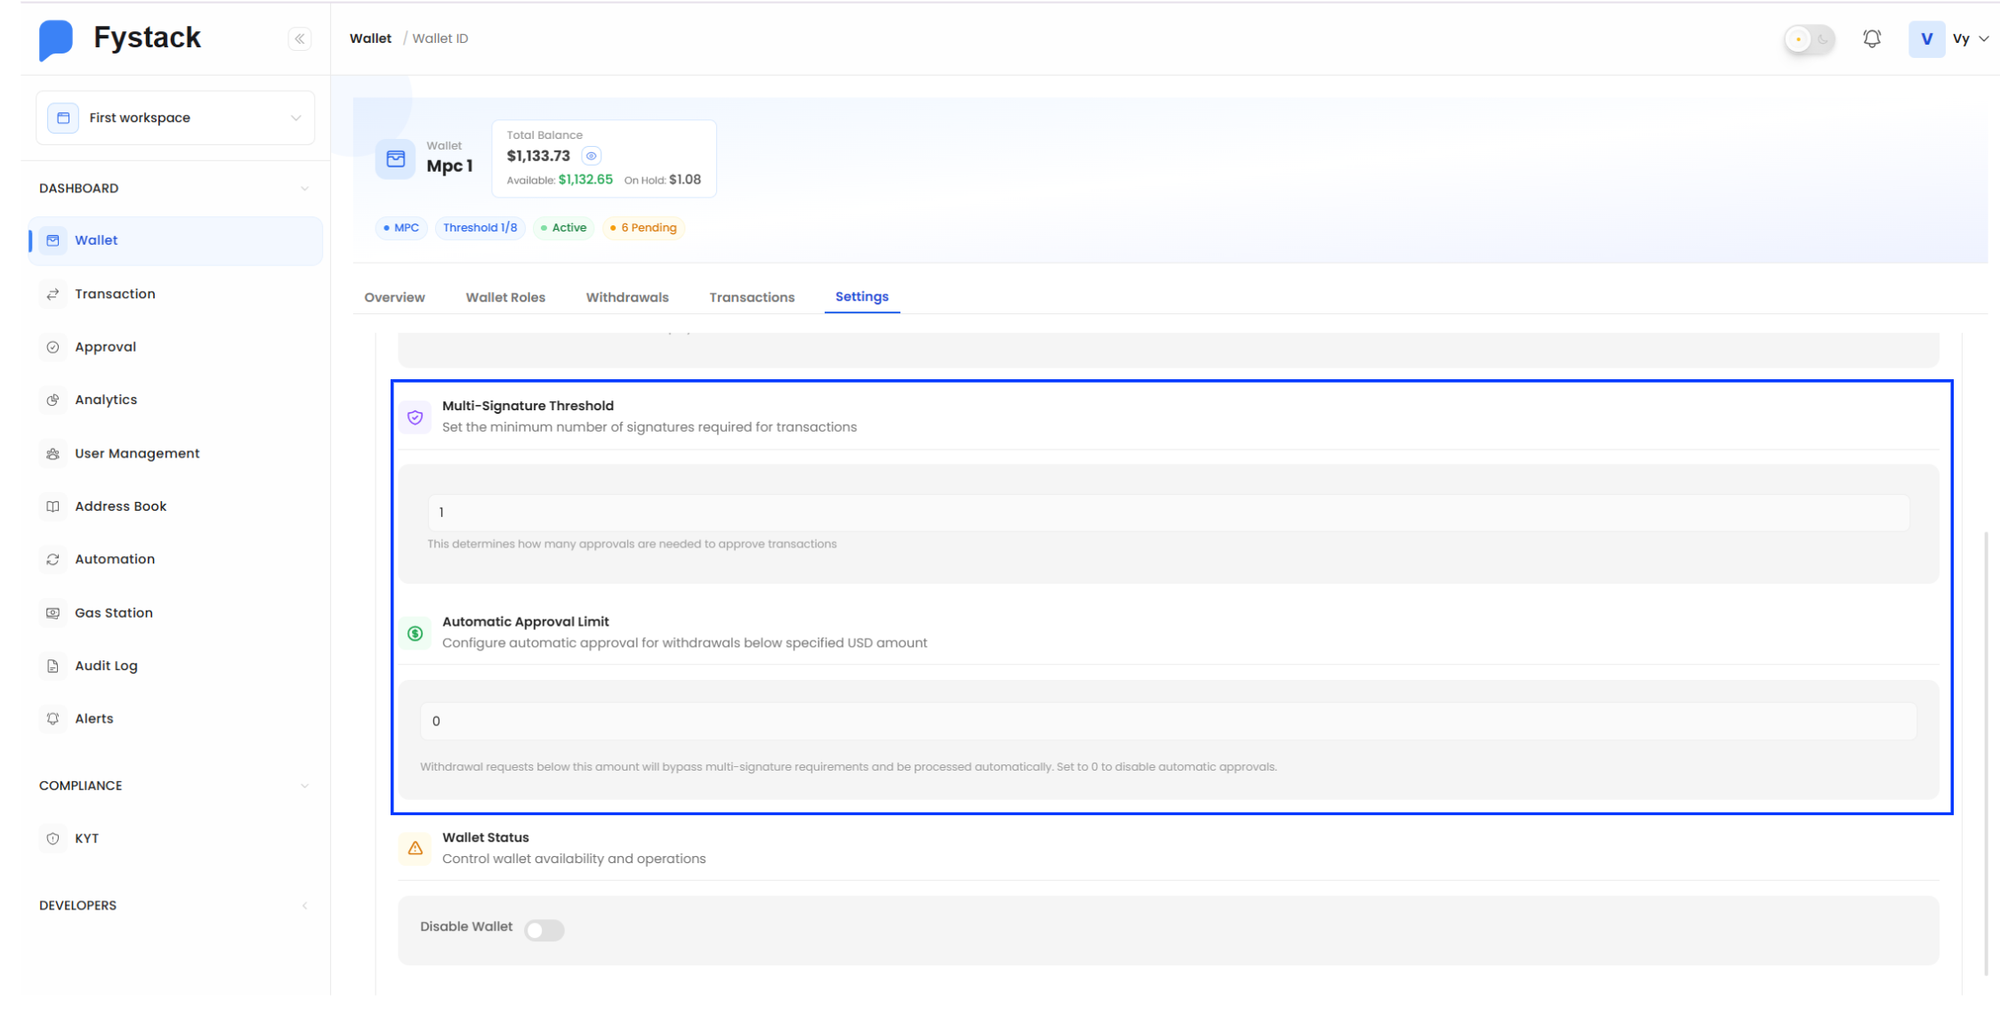The height and width of the screenshot is (1035, 2000).
Task: Toggle the Disable Wallet switch
Action: click(544, 930)
